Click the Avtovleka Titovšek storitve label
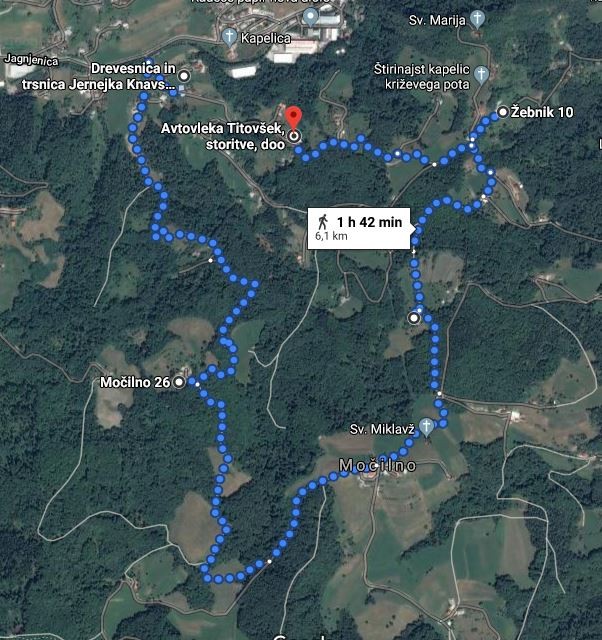This screenshot has height=640, width=602. [223, 136]
